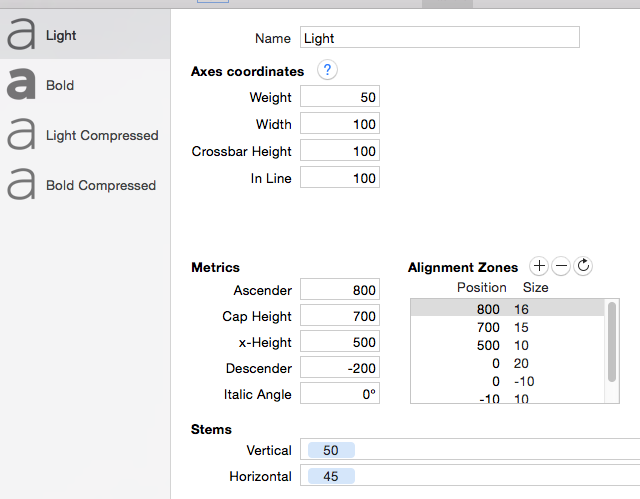Open Axes coordinates help question mark
640x499 pixels.
327,70
